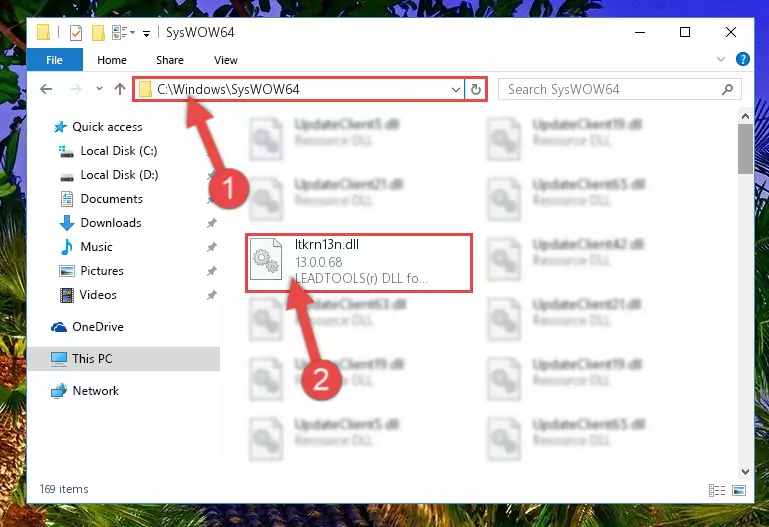Open Local Disk (C:) in sidebar
The height and width of the screenshot is (527, 769).
coord(119,151)
